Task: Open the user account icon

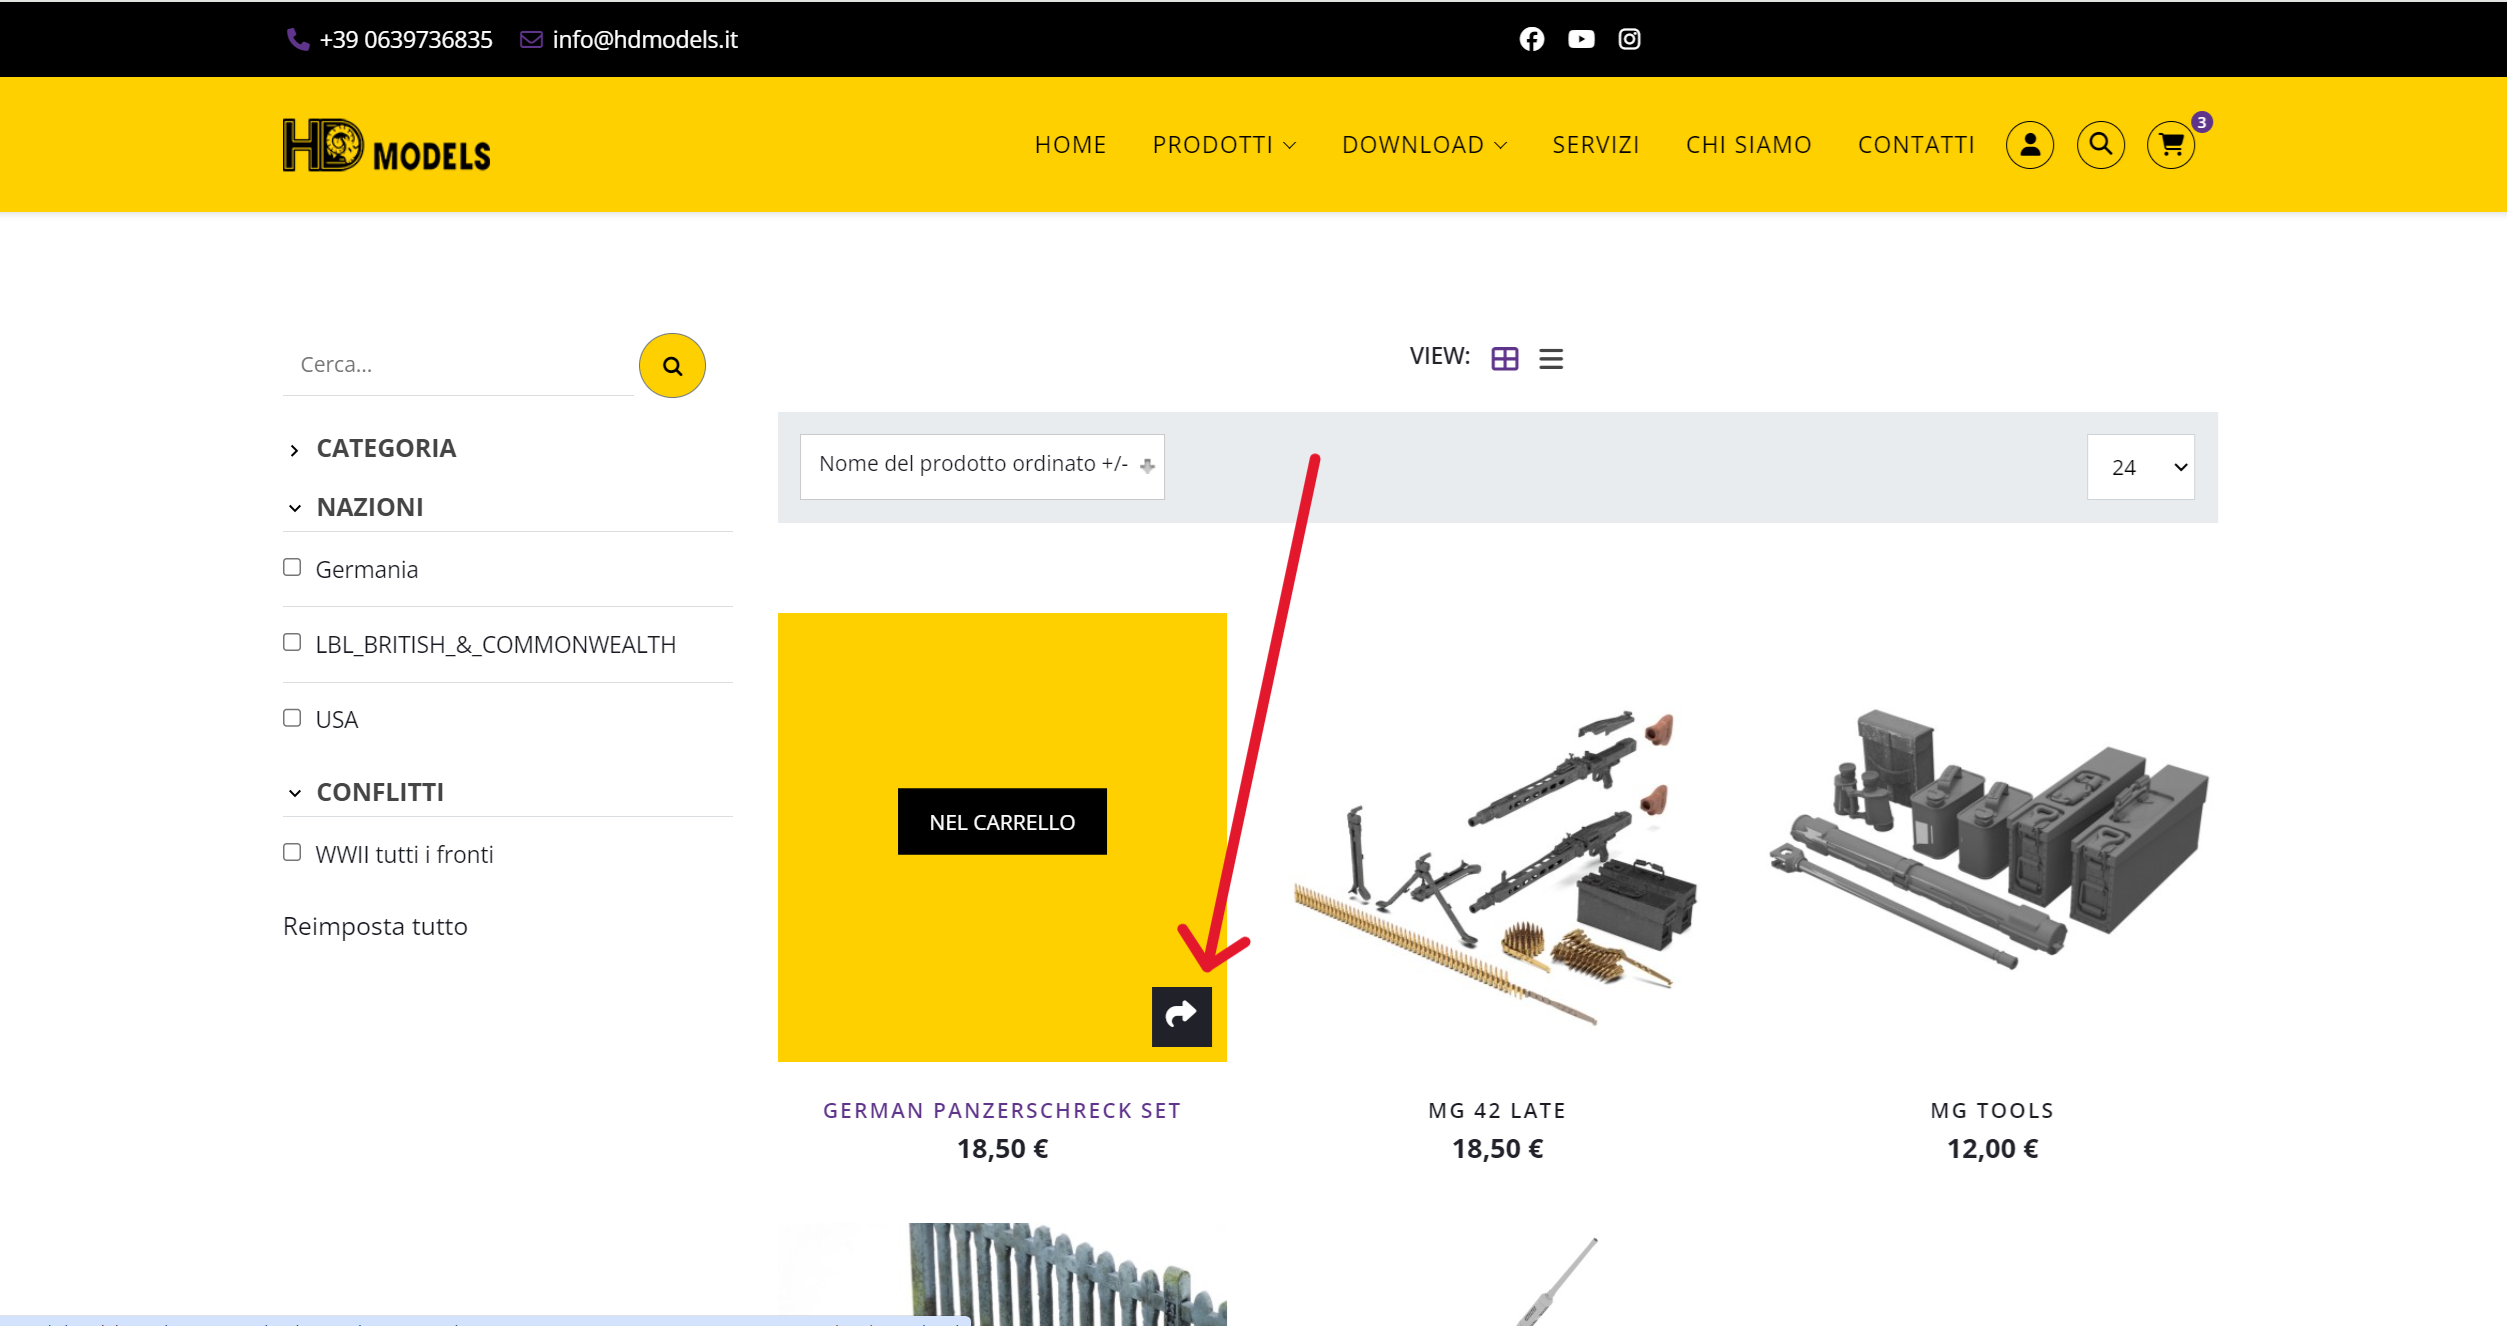Action: pyautogui.click(x=2029, y=145)
